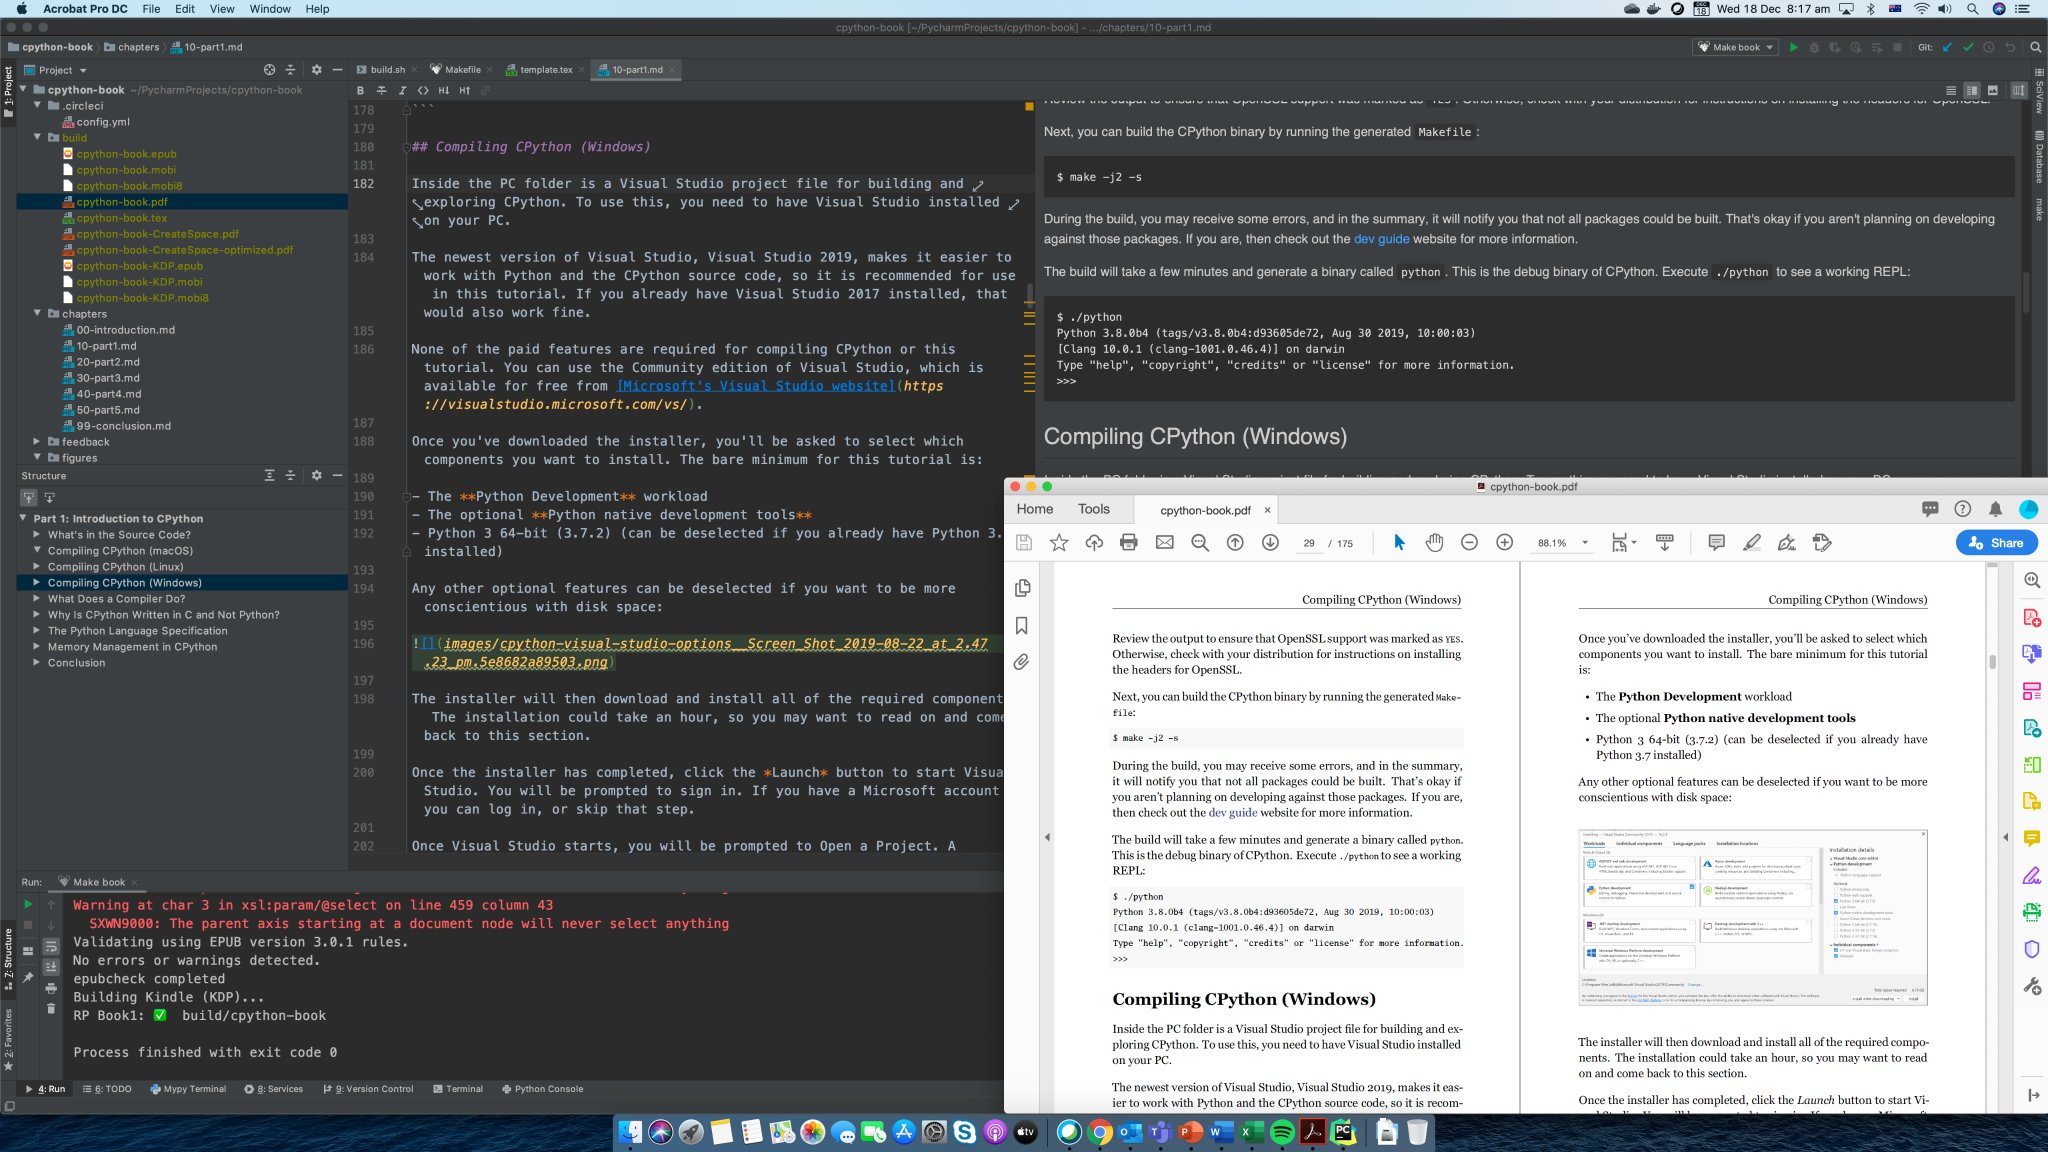Open Acrobat notifications bell
Image resolution: width=2048 pixels, height=1152 pixels.
pos(1995,509)
